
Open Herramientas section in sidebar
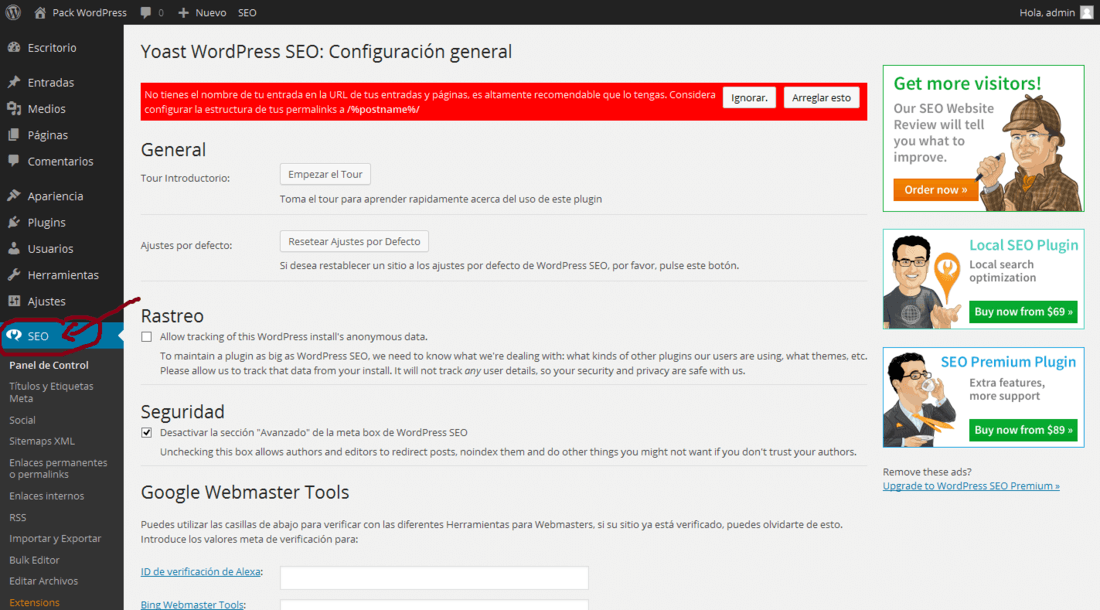(x=63, y=275)
